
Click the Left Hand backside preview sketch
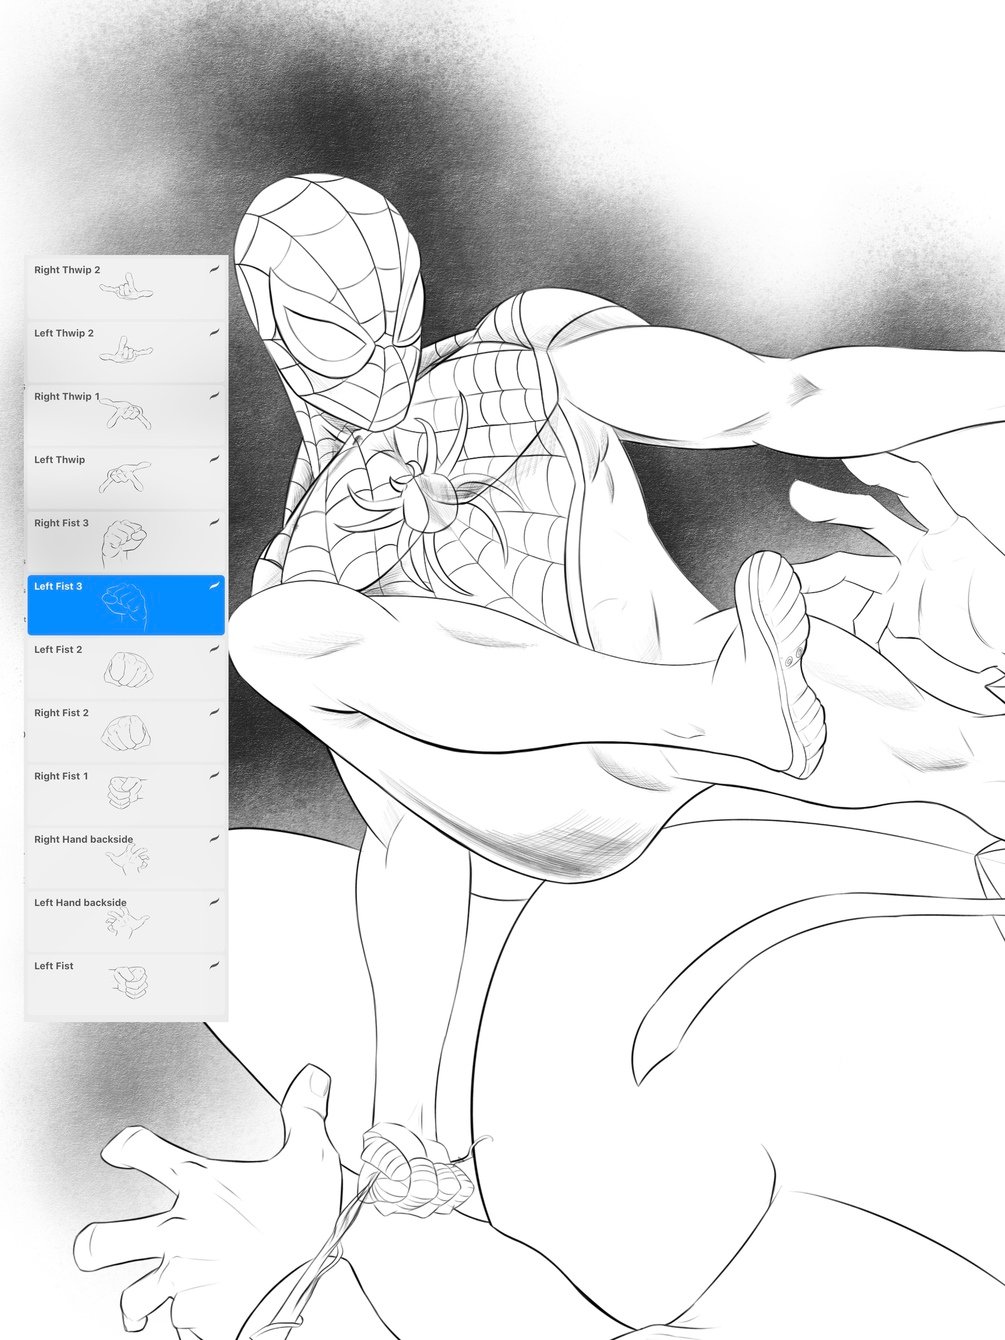(x=128, y=924)
